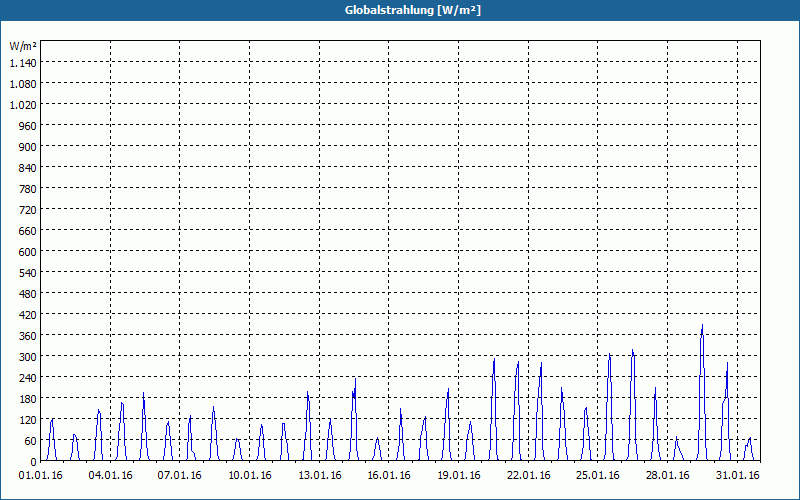Click the 600 y-axis label
Image resolution: width=800 pixels, height=500 pixels.
click(x=28, y=252)
